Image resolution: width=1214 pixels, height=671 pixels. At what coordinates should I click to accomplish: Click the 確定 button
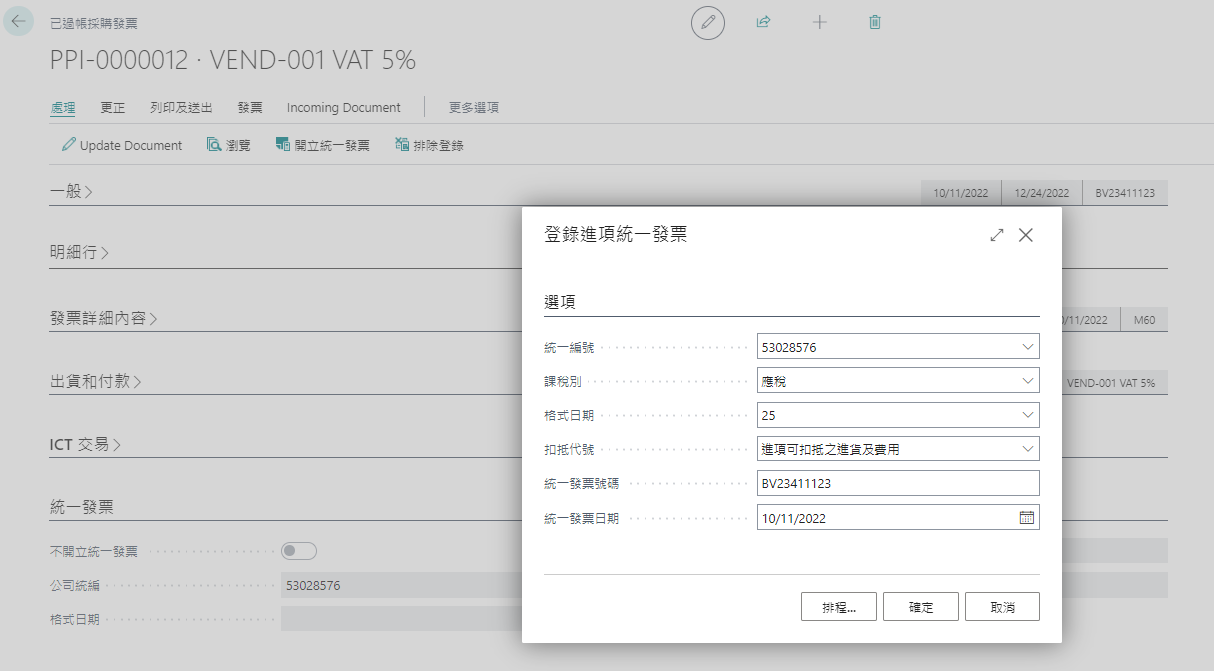[921, 607]
